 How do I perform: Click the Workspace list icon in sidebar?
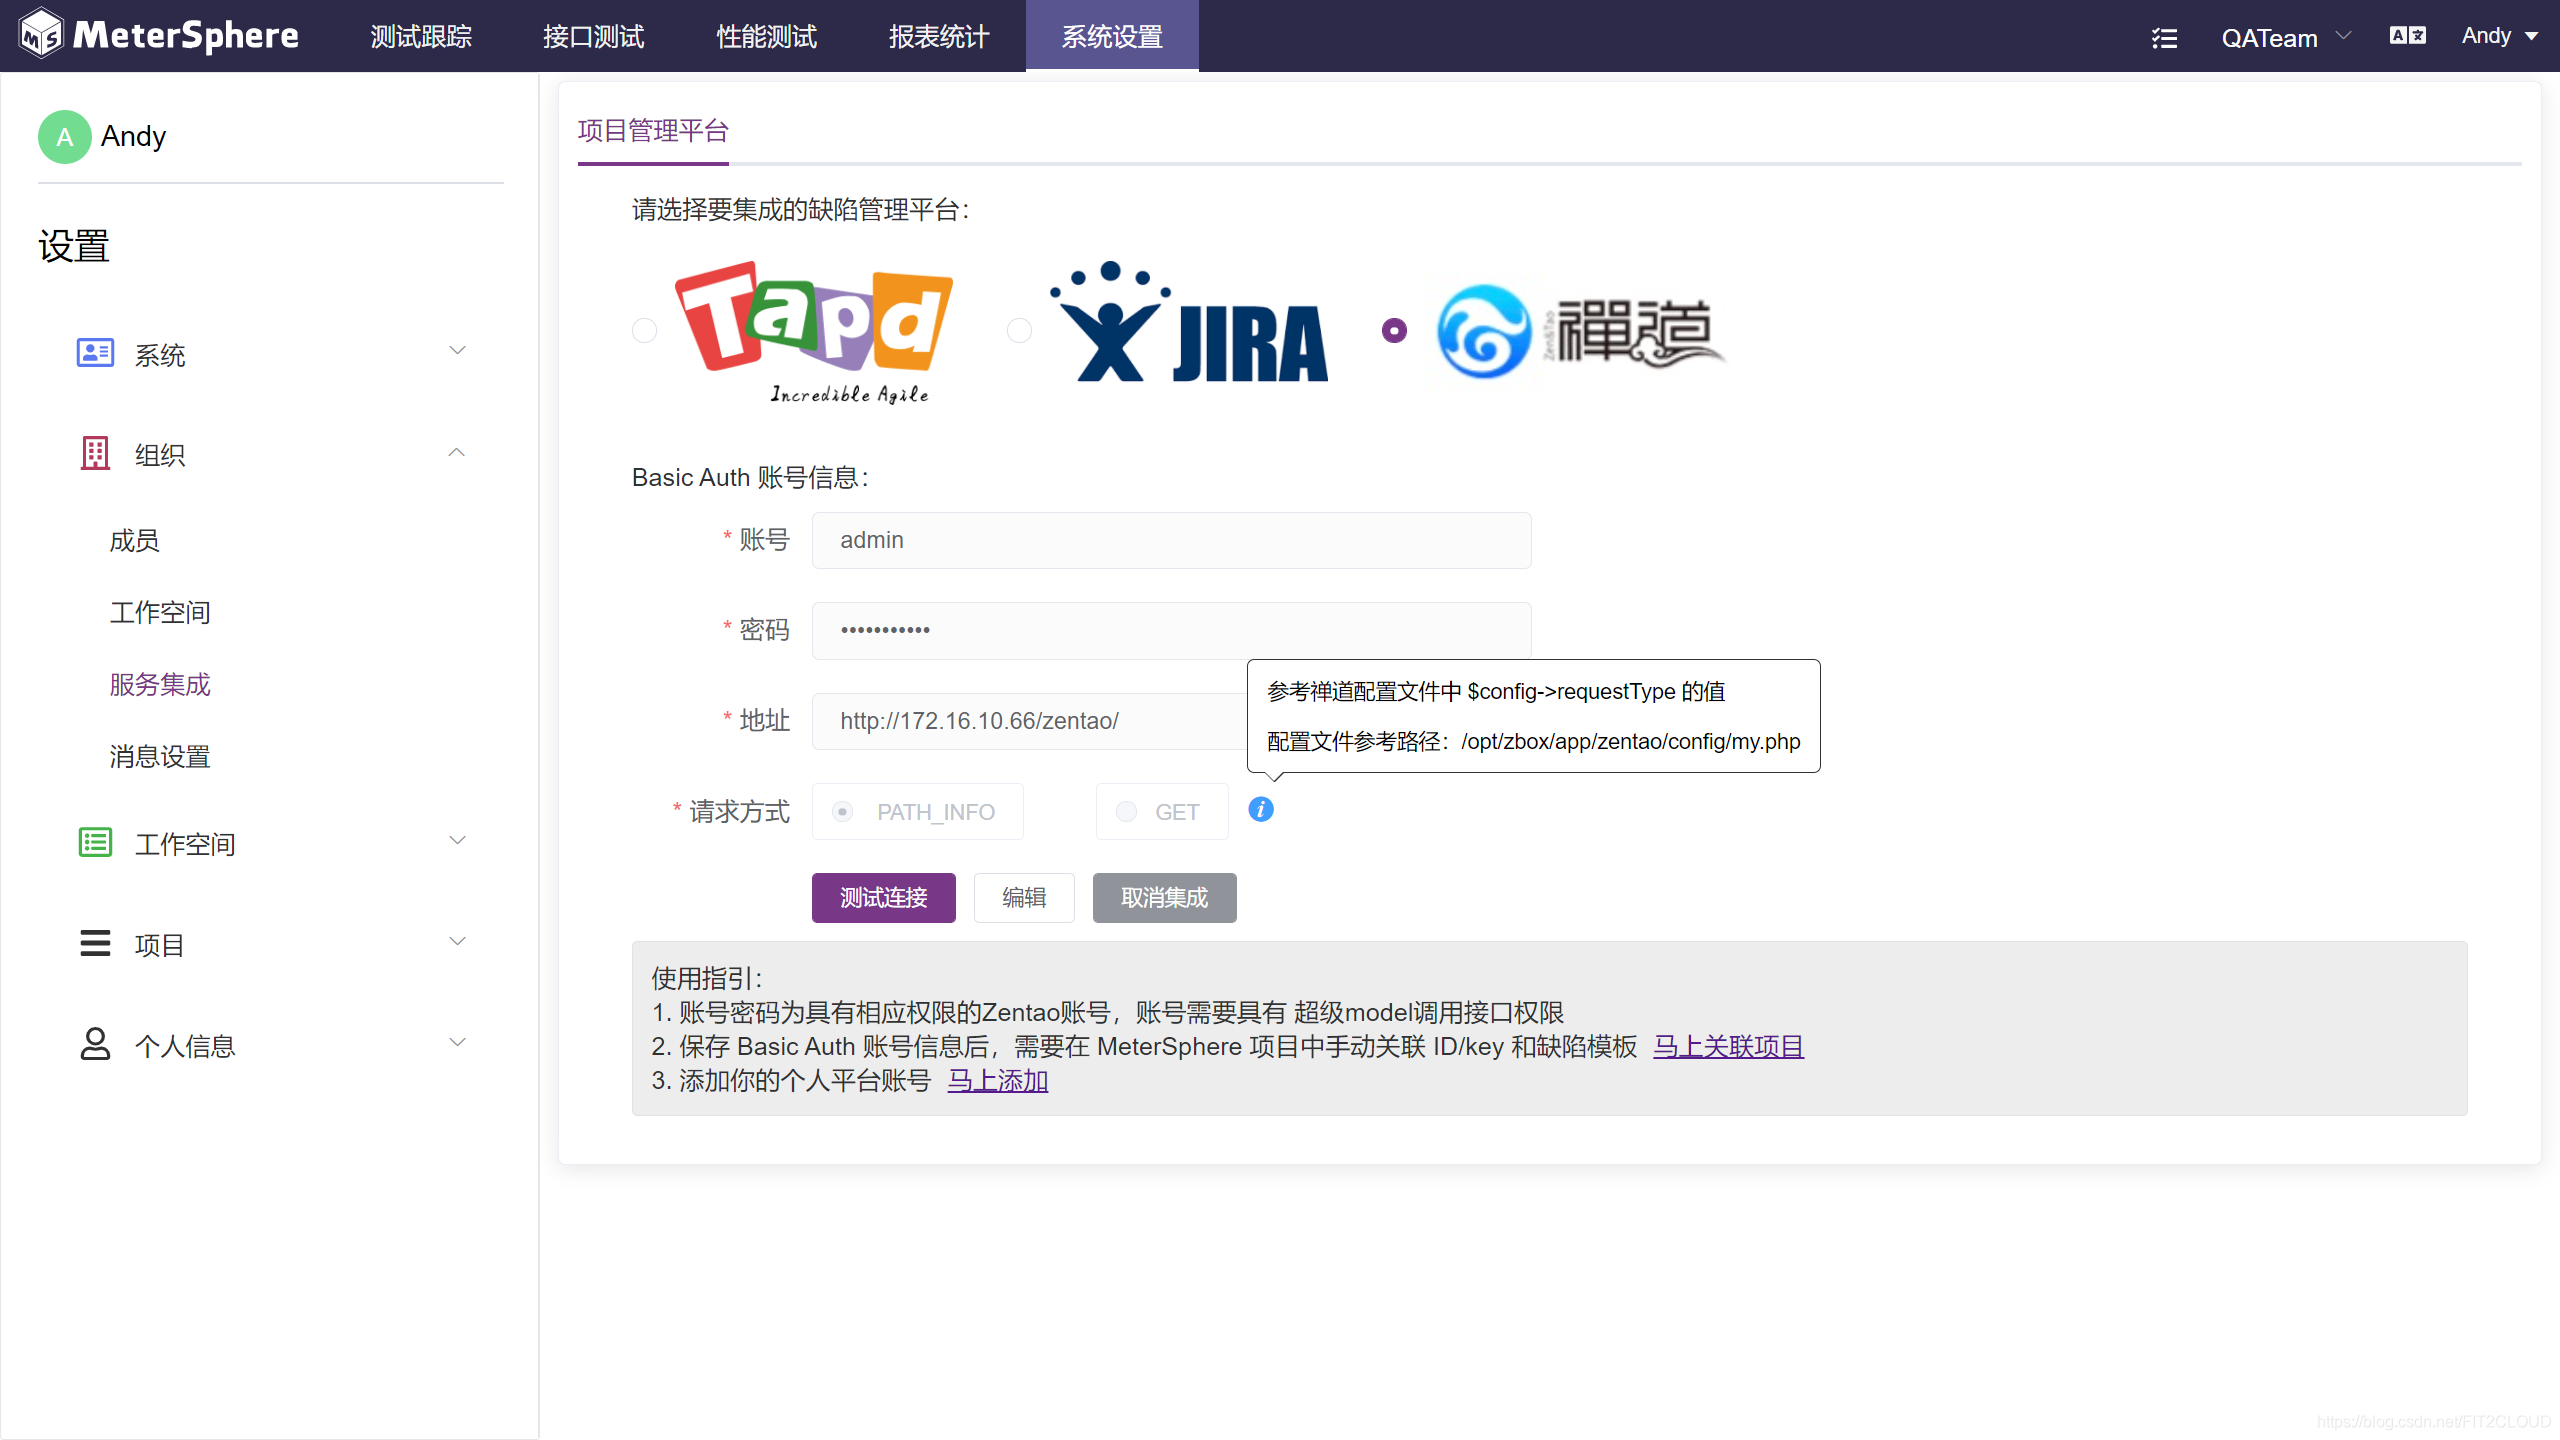click(x=95, y=843)
